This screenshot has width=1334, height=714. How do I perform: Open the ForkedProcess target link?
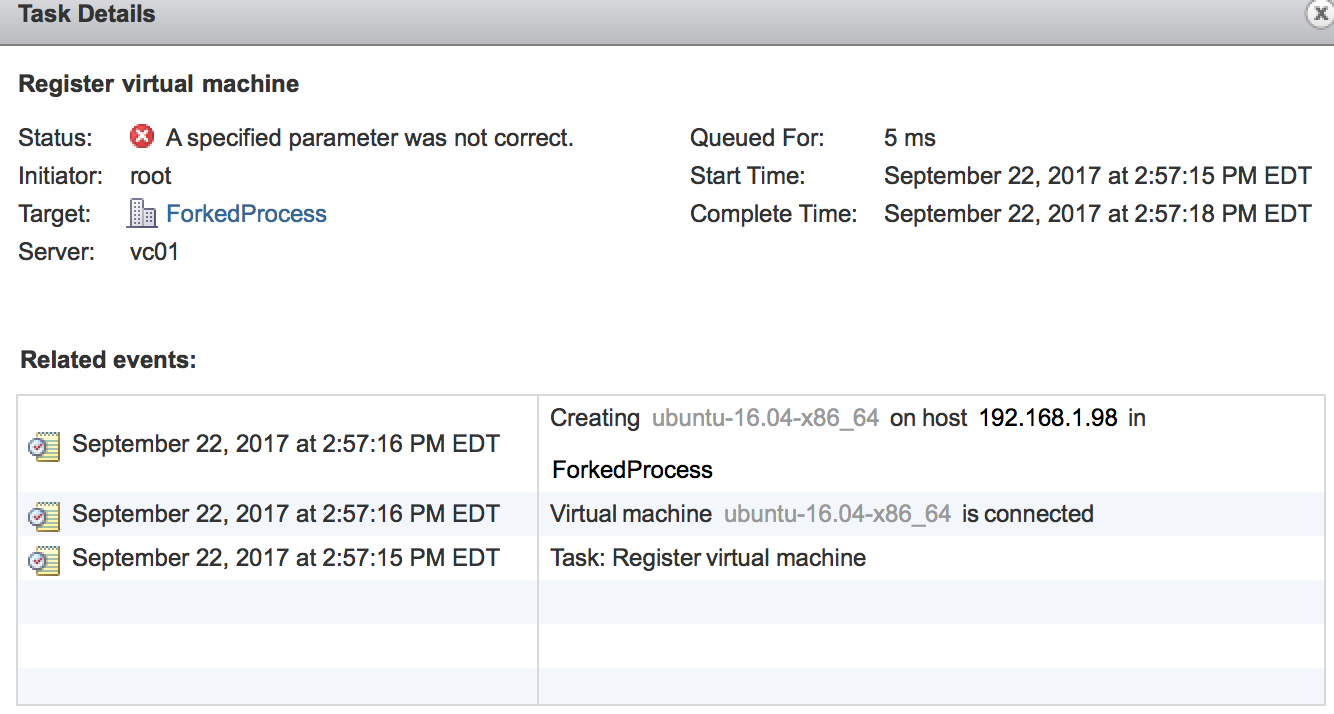(246, 214)
